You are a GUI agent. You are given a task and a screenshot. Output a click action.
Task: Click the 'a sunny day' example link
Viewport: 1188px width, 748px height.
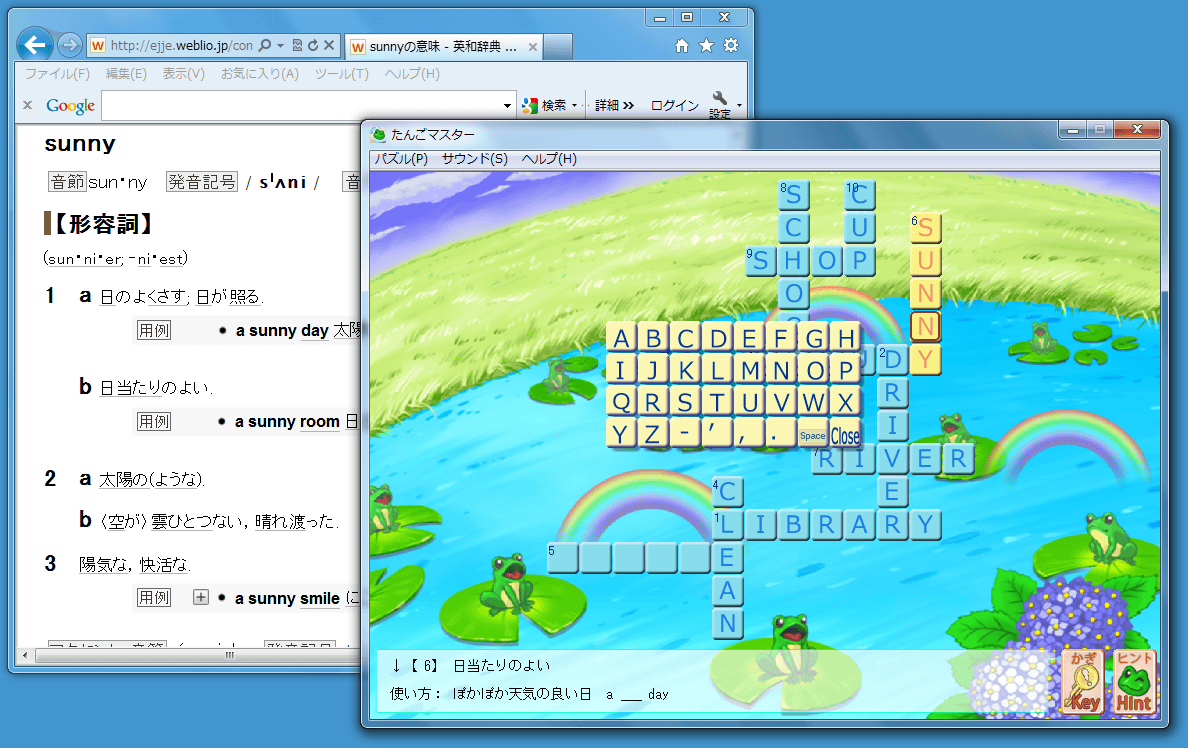282,330
